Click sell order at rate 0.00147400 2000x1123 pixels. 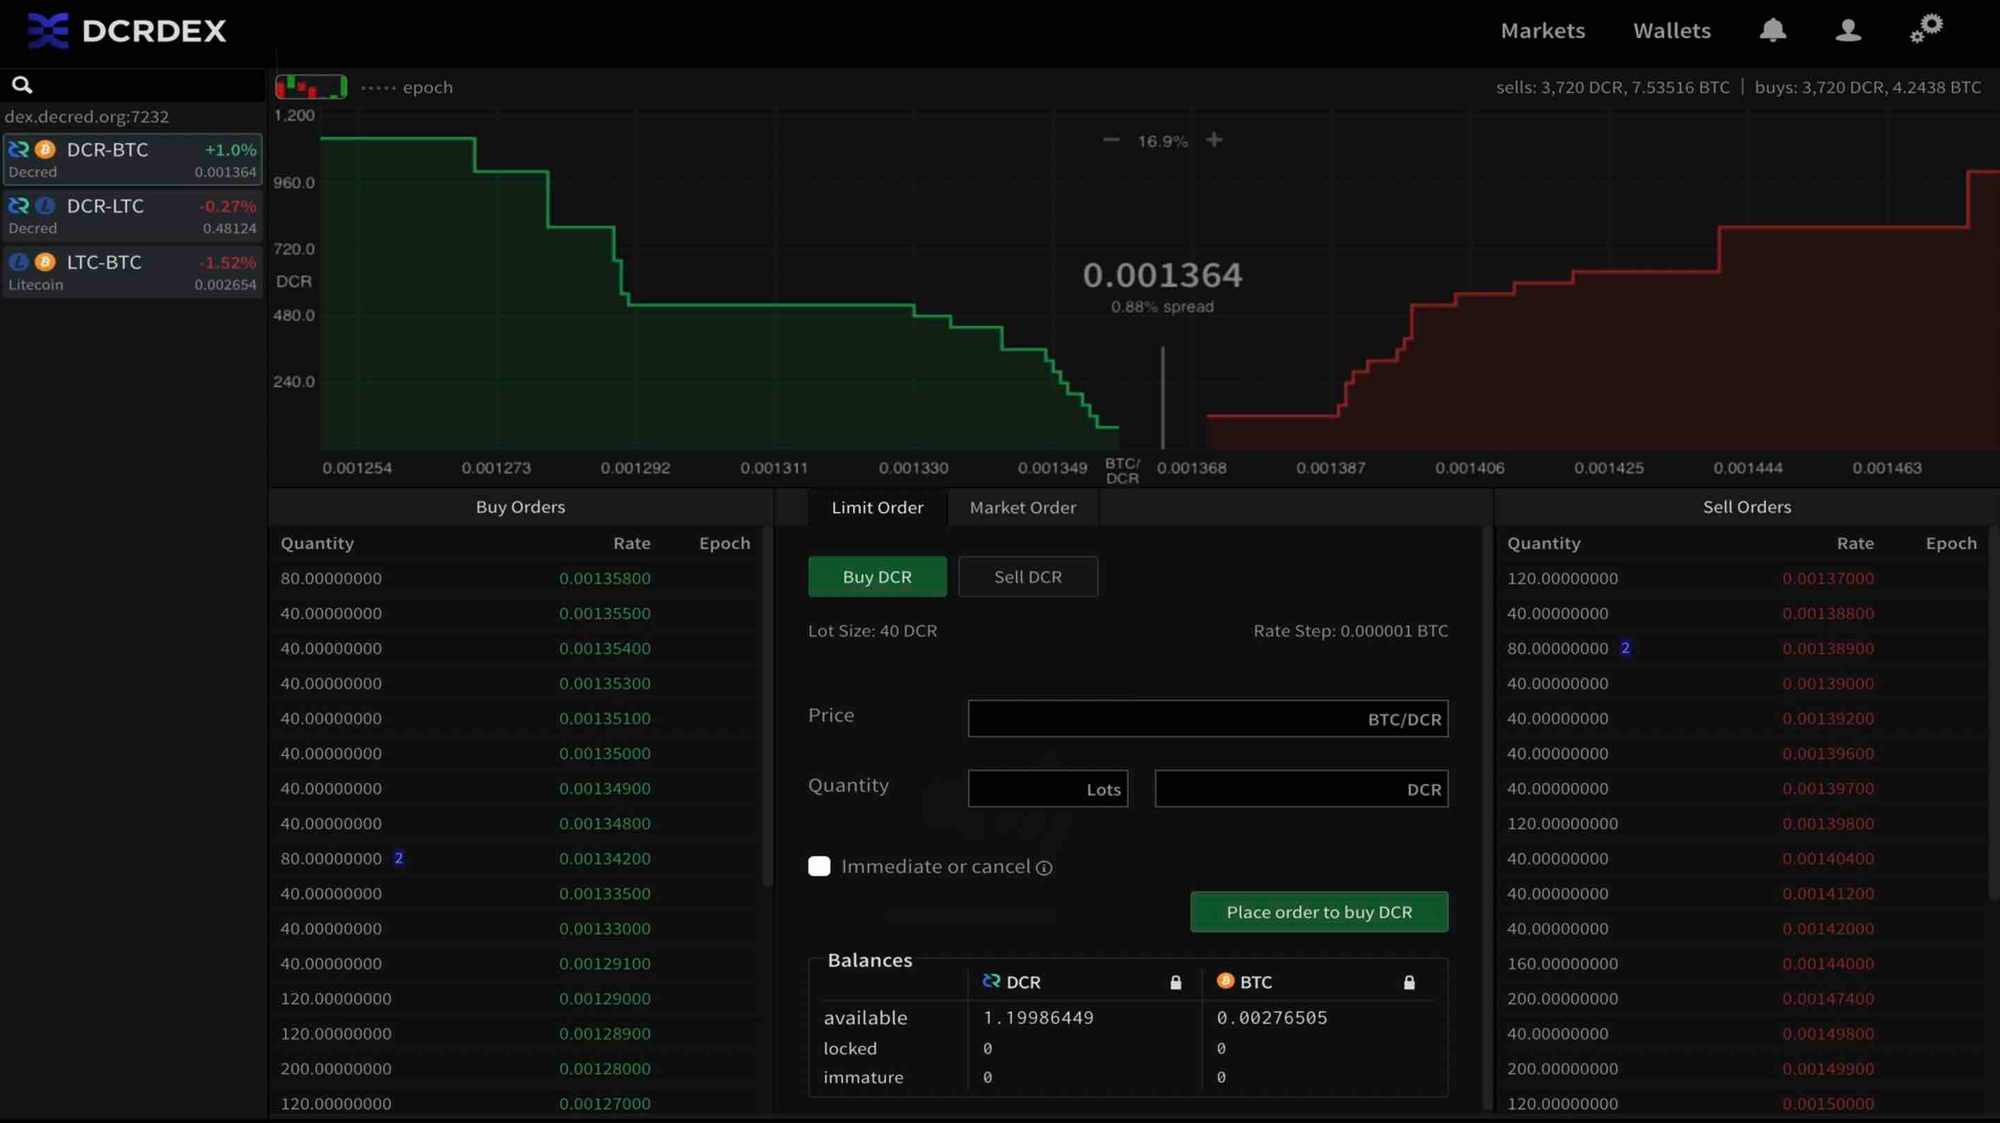tap(1742, 998)
